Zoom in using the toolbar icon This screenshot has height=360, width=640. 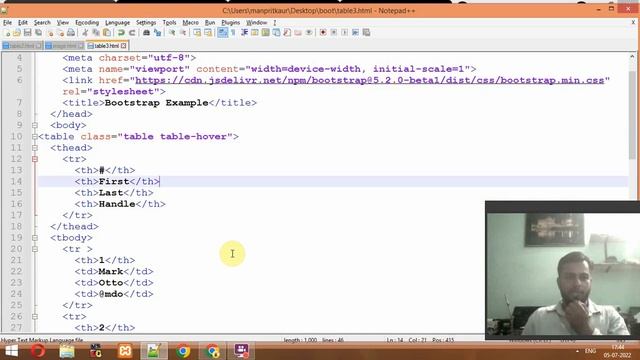point(172,33)
